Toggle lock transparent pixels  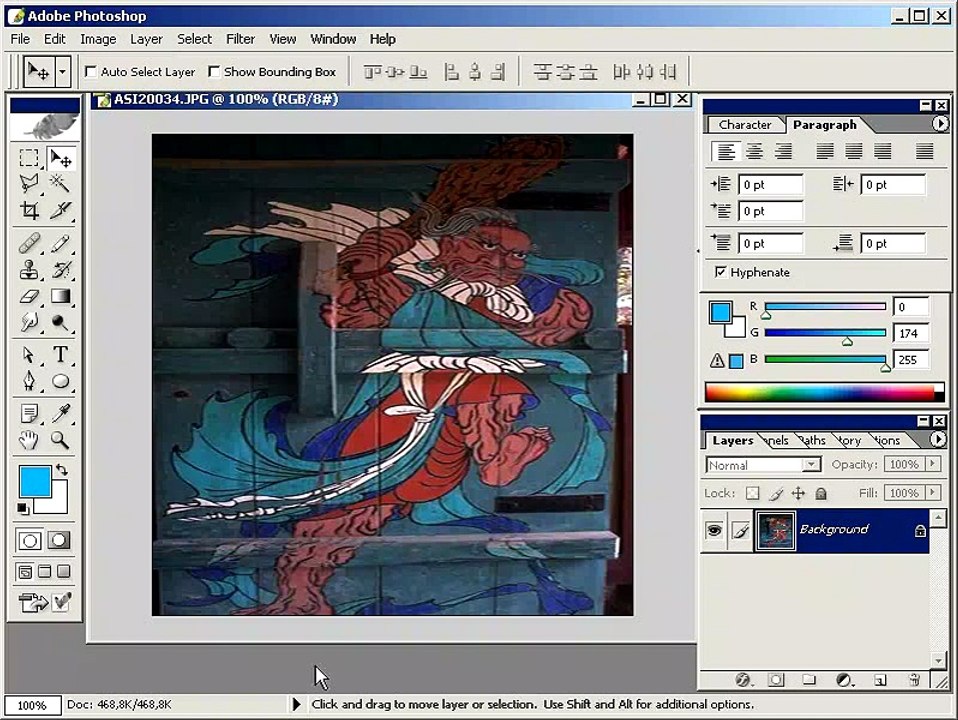tap(753, 493)
